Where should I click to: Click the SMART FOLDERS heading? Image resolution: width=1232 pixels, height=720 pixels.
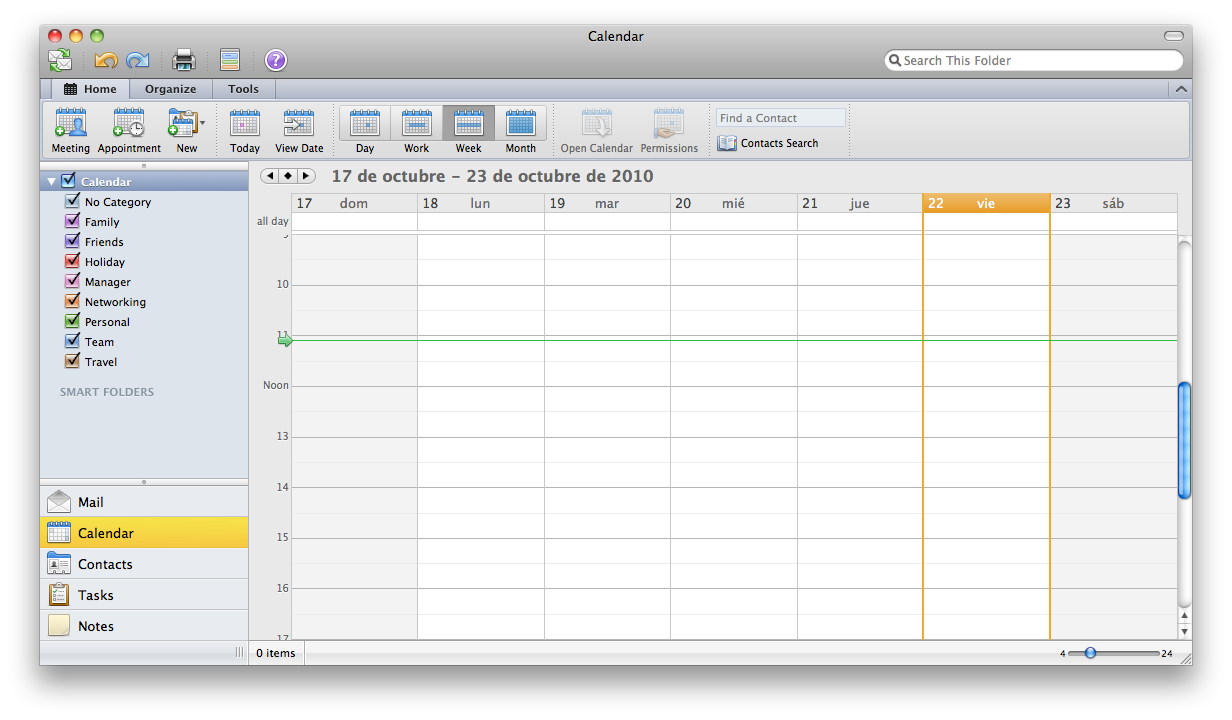pyautogui.click(x=107, y=392)
